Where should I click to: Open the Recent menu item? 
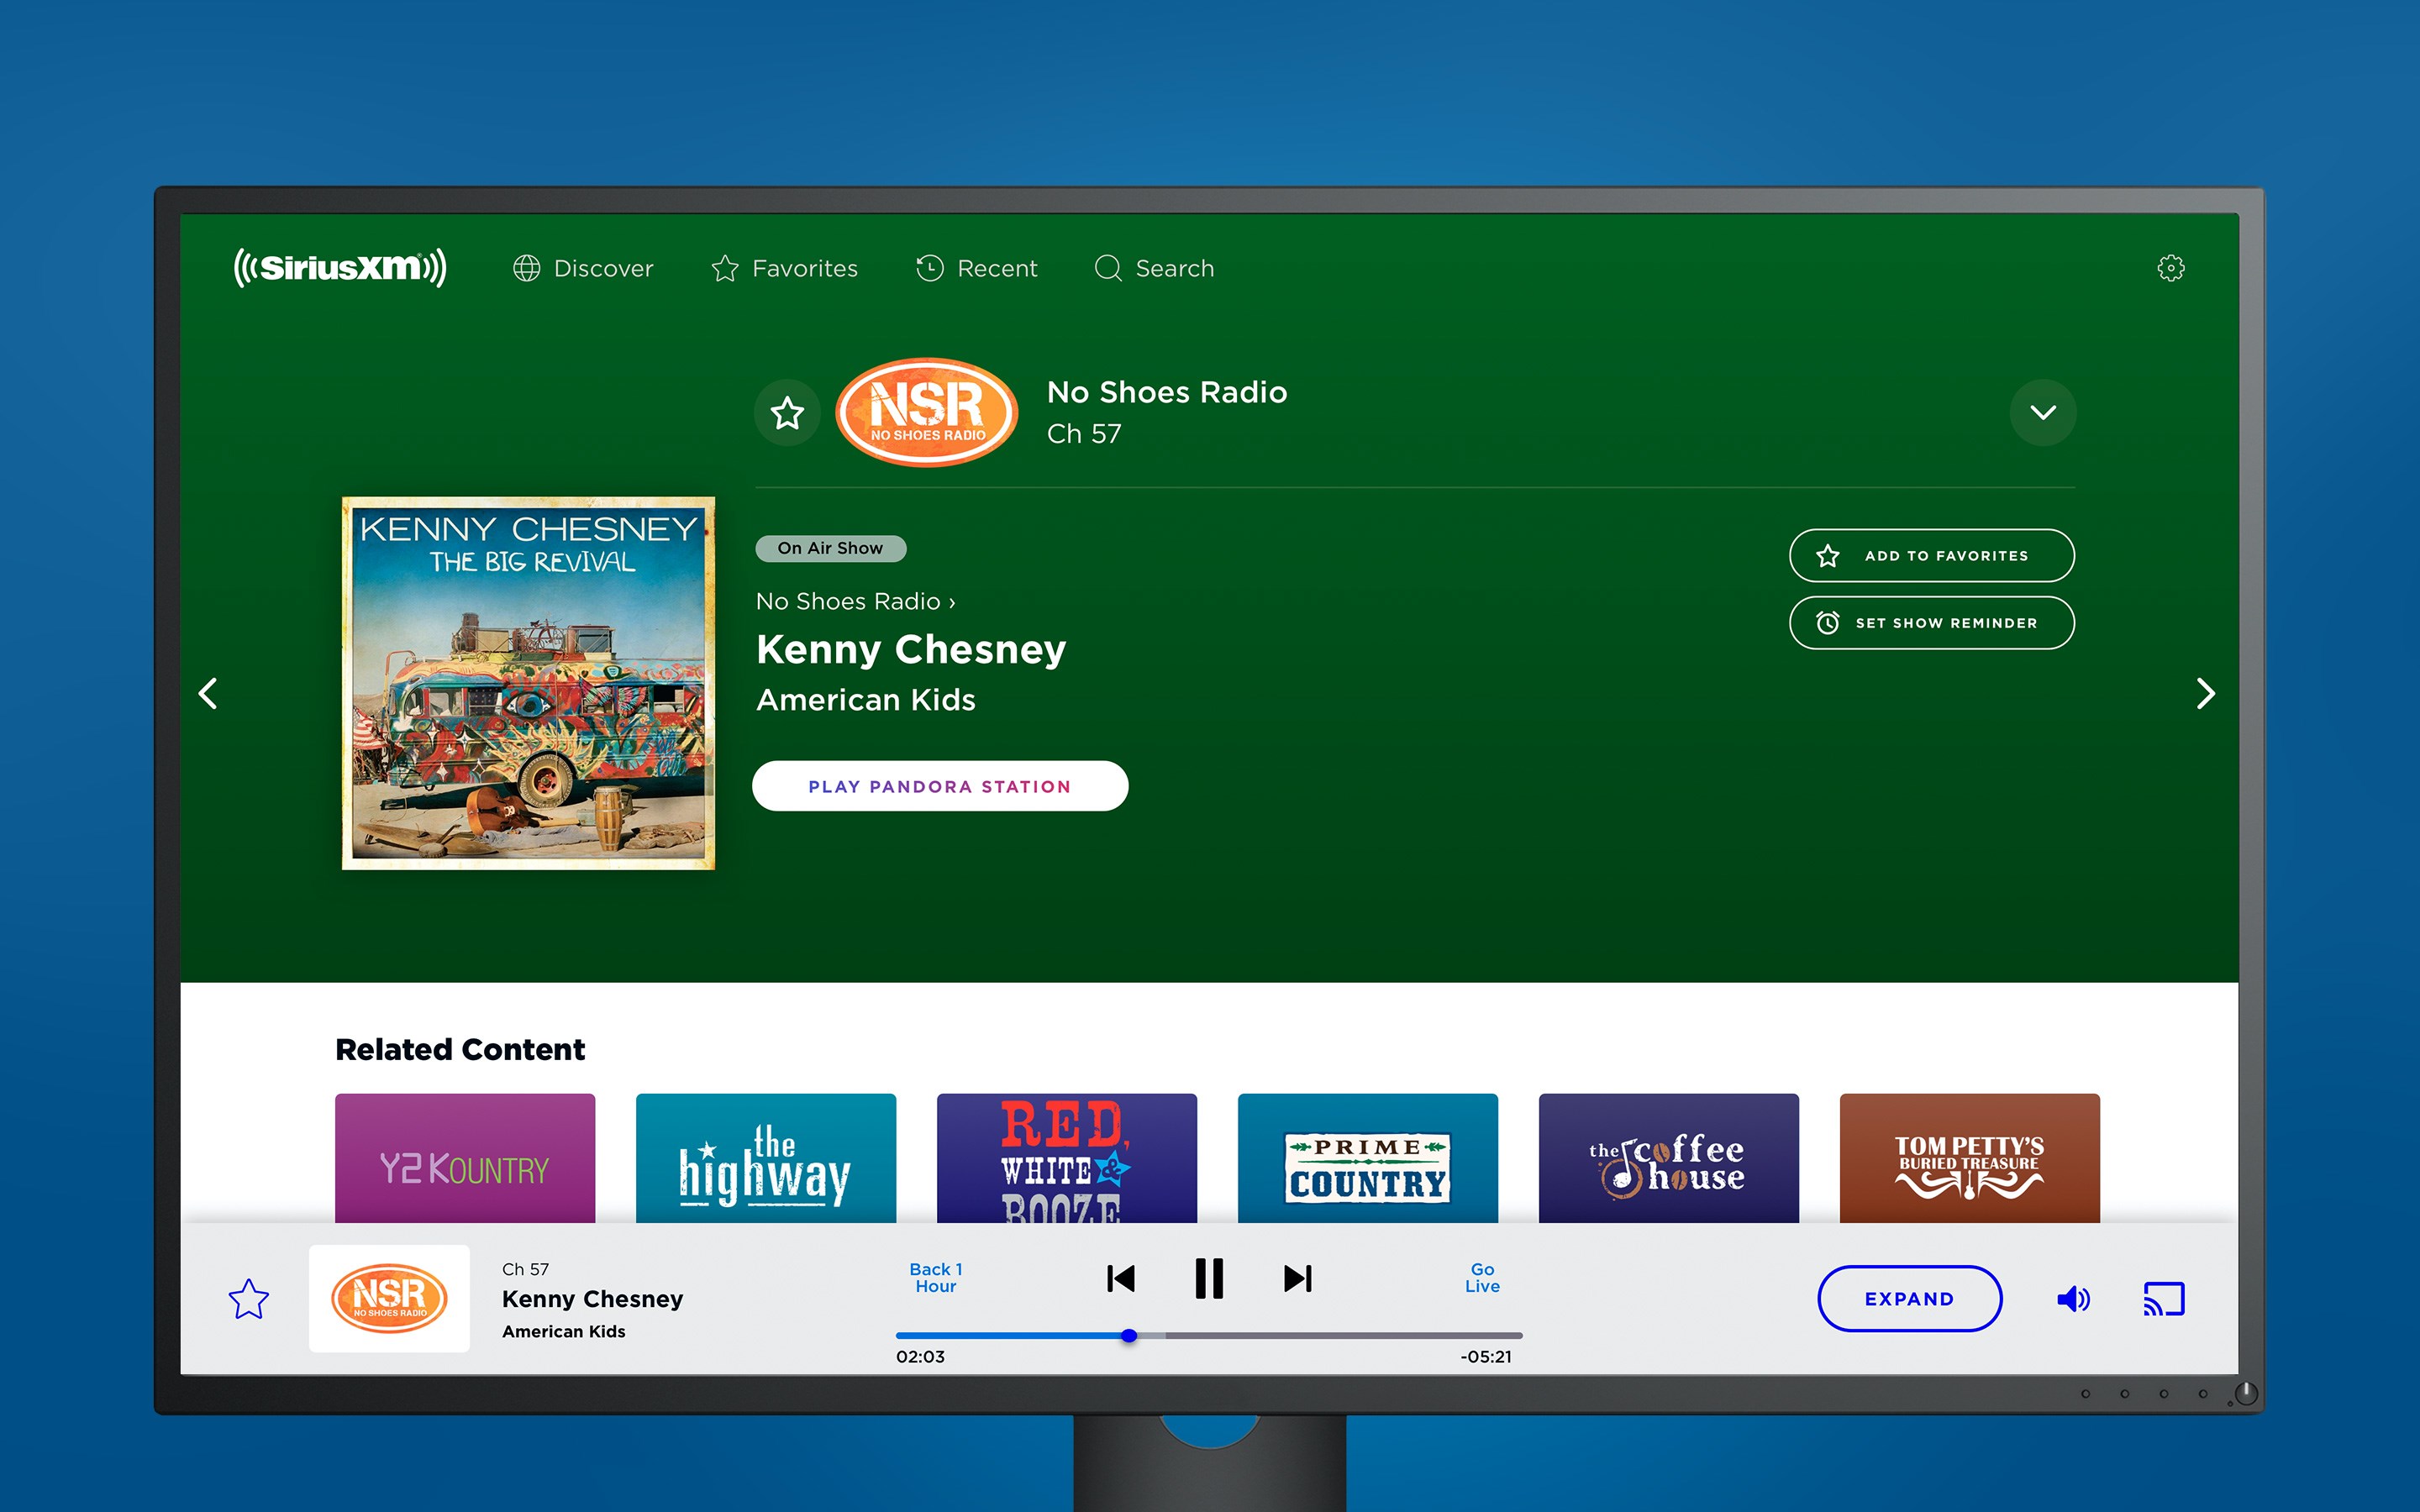[977, 268]
